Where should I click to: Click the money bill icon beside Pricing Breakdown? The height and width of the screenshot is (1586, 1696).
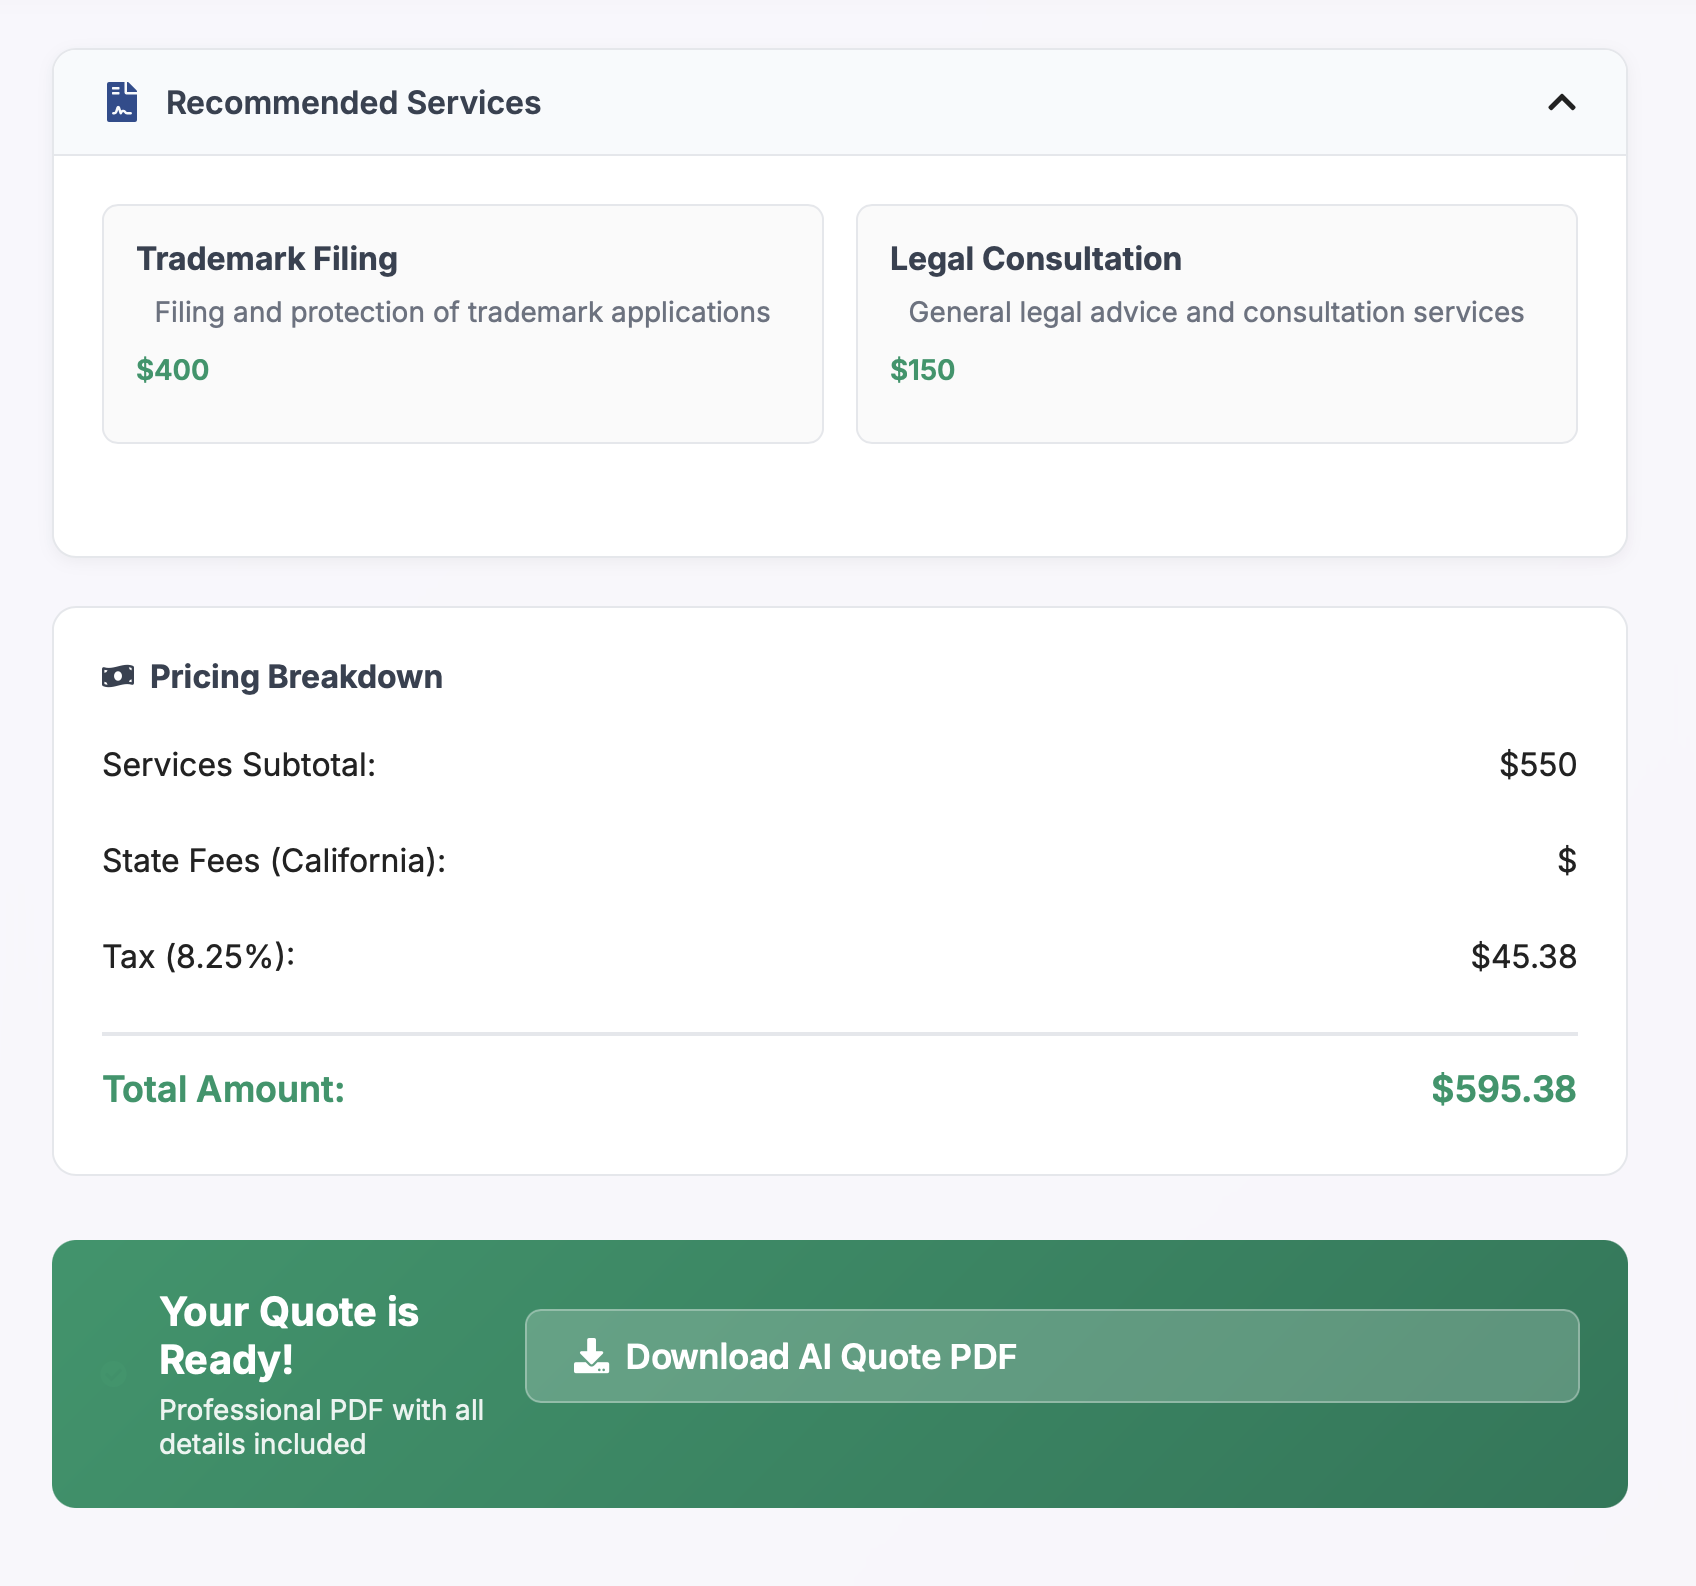point(118,677)
